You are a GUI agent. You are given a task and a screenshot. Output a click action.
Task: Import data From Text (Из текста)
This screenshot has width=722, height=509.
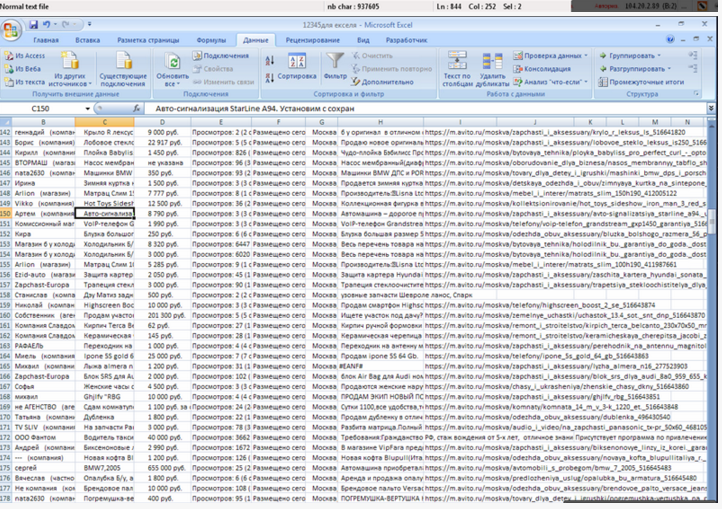click(x=25, y=82)
